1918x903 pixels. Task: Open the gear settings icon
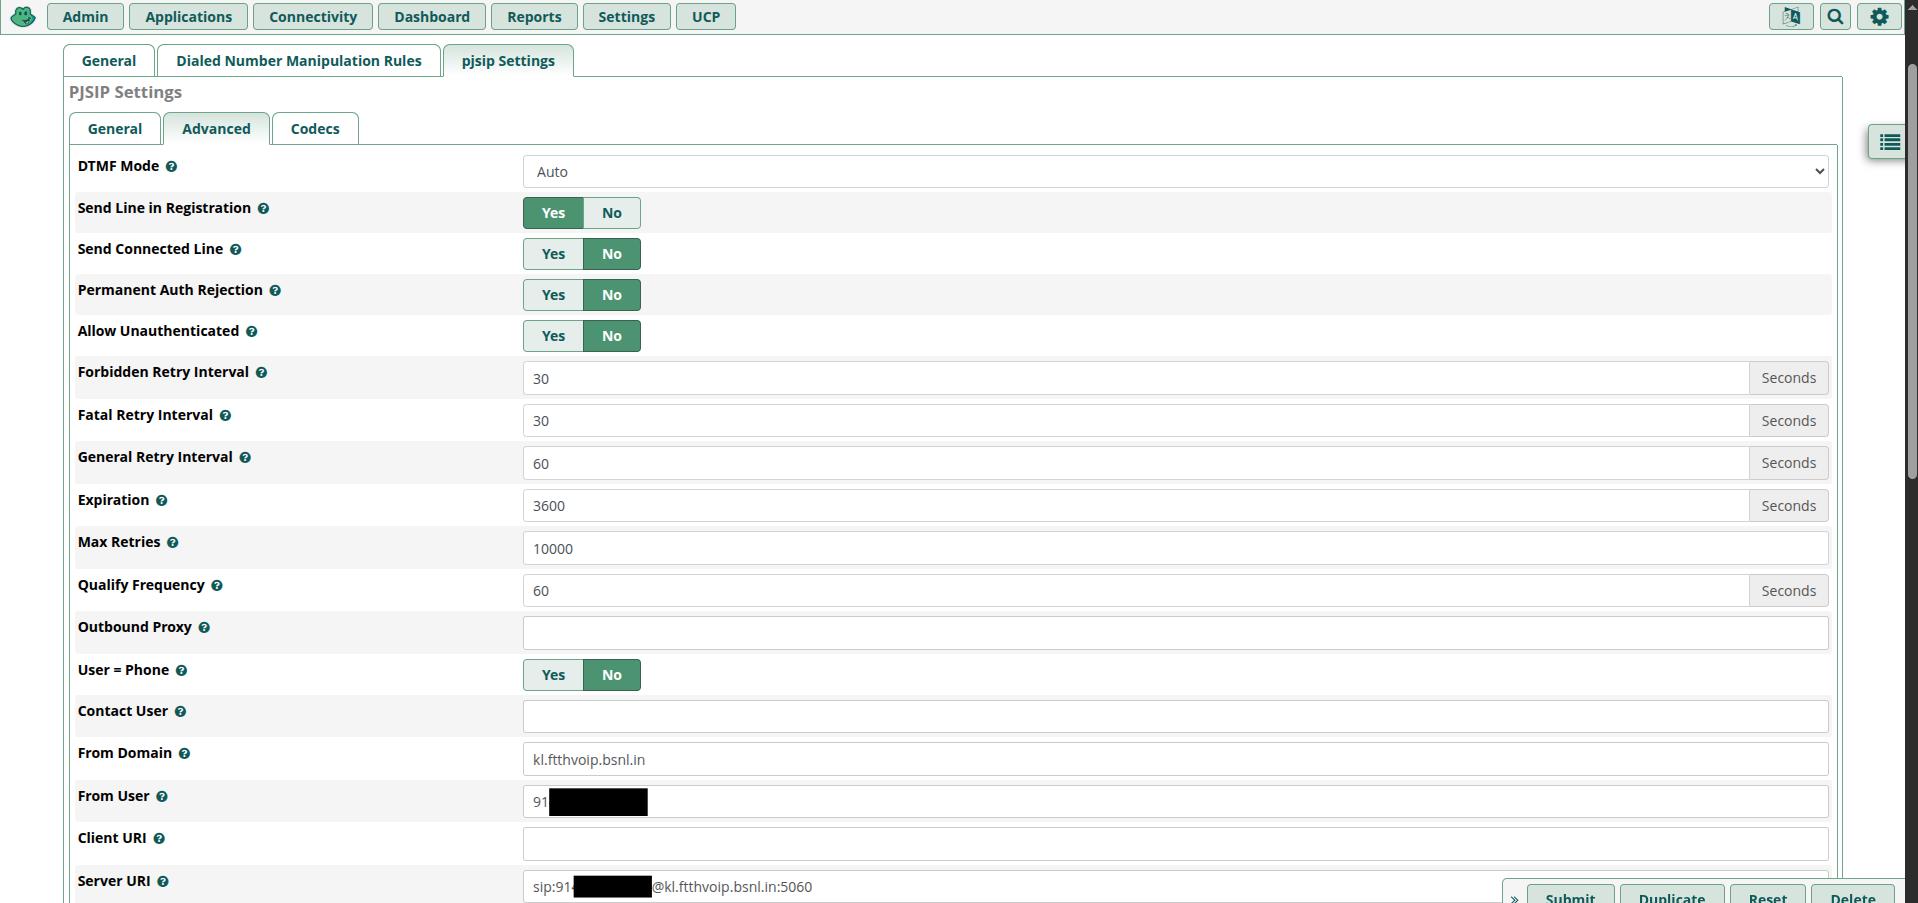pyautogui.click(x=1879, y=17)
